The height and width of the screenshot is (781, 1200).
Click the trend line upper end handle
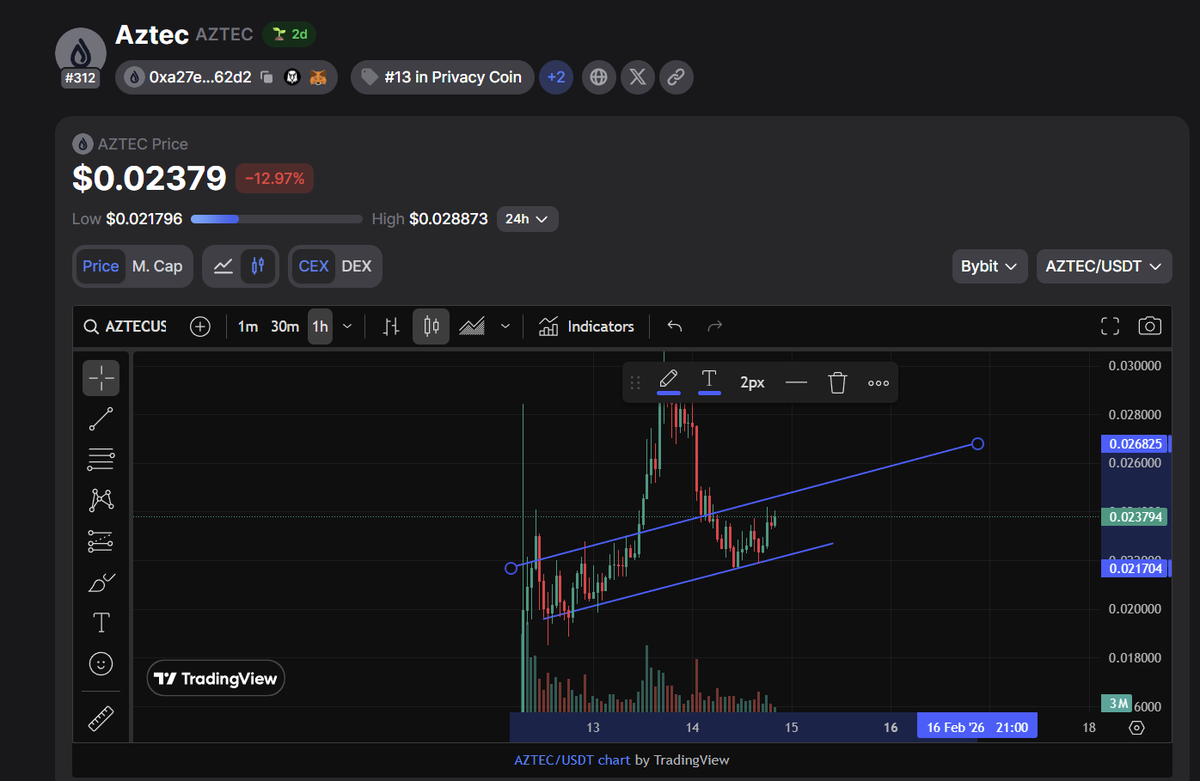coord(978,443)
